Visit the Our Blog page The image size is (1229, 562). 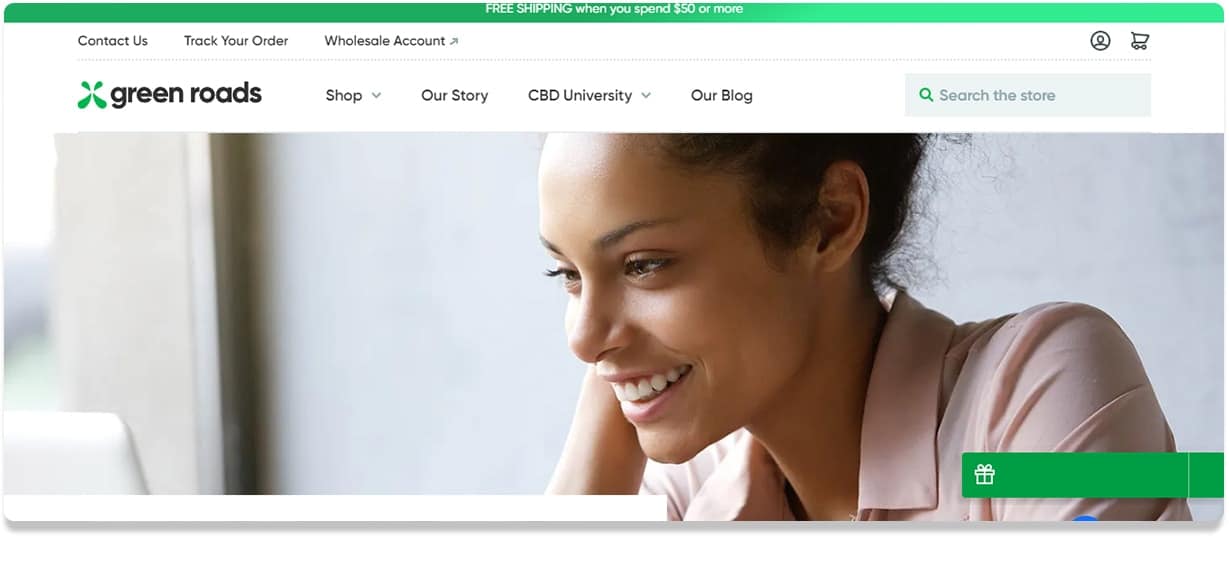(721, 96)
